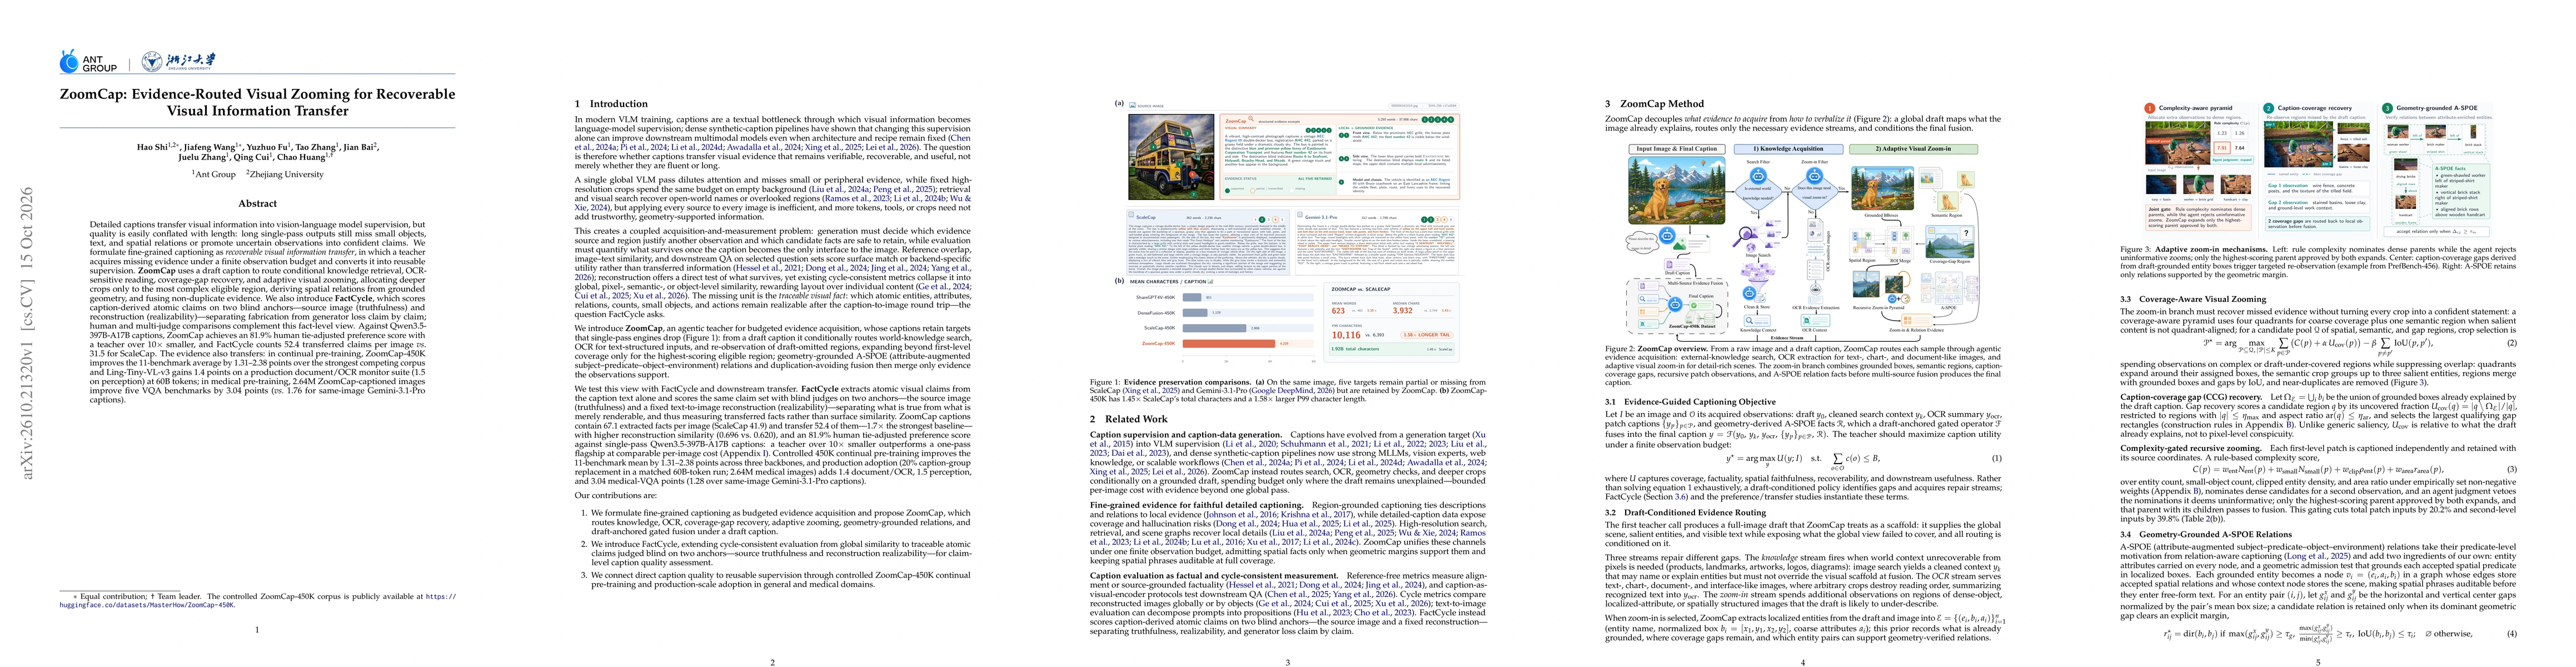Click the '1) Knowledge Acquisition' header in Figure 2
Viewport: 2576px width, 667px height.
pyautogui.click(x=1789, y=149)
